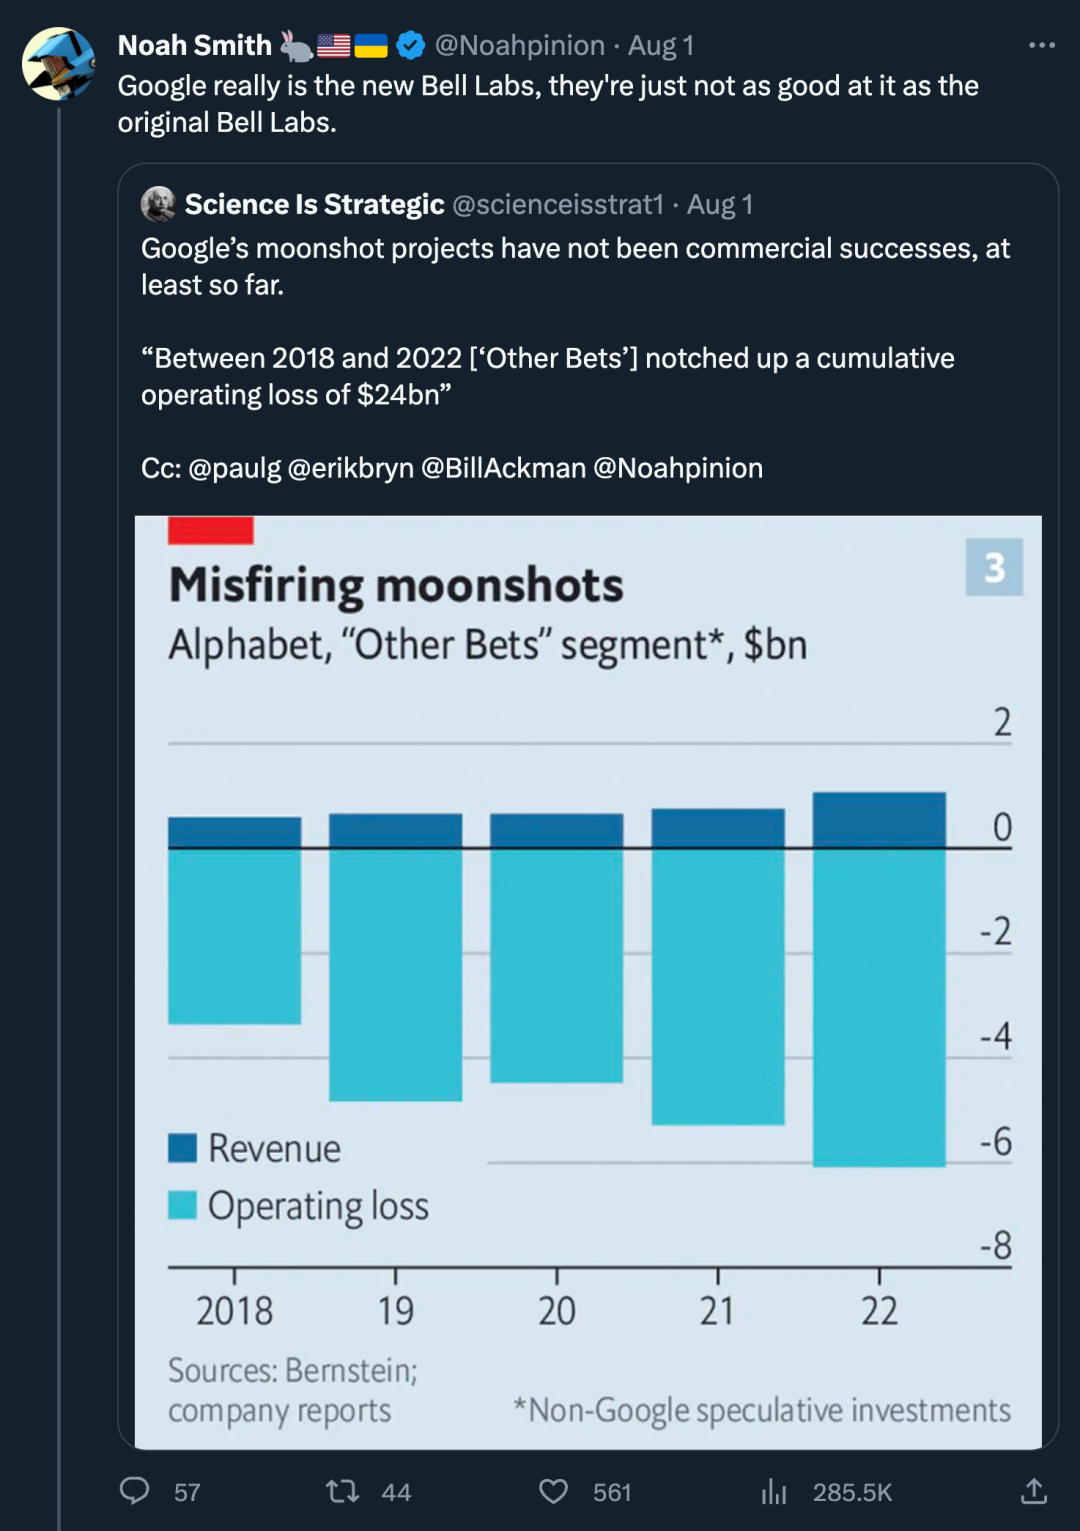
Task: Open the Science Is Strategic display name
Action: (315, 204)
